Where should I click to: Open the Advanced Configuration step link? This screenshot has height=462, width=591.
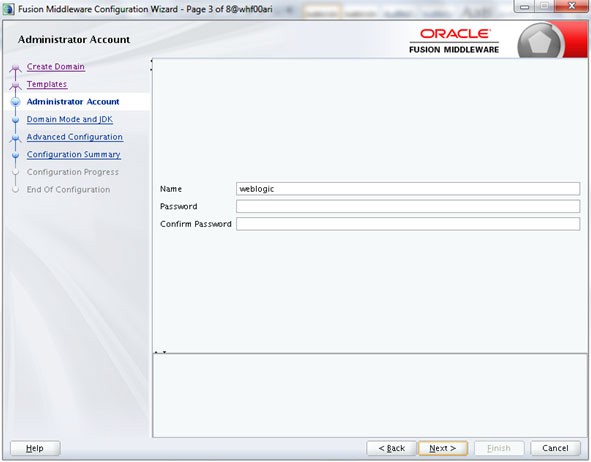pos(75,137)
